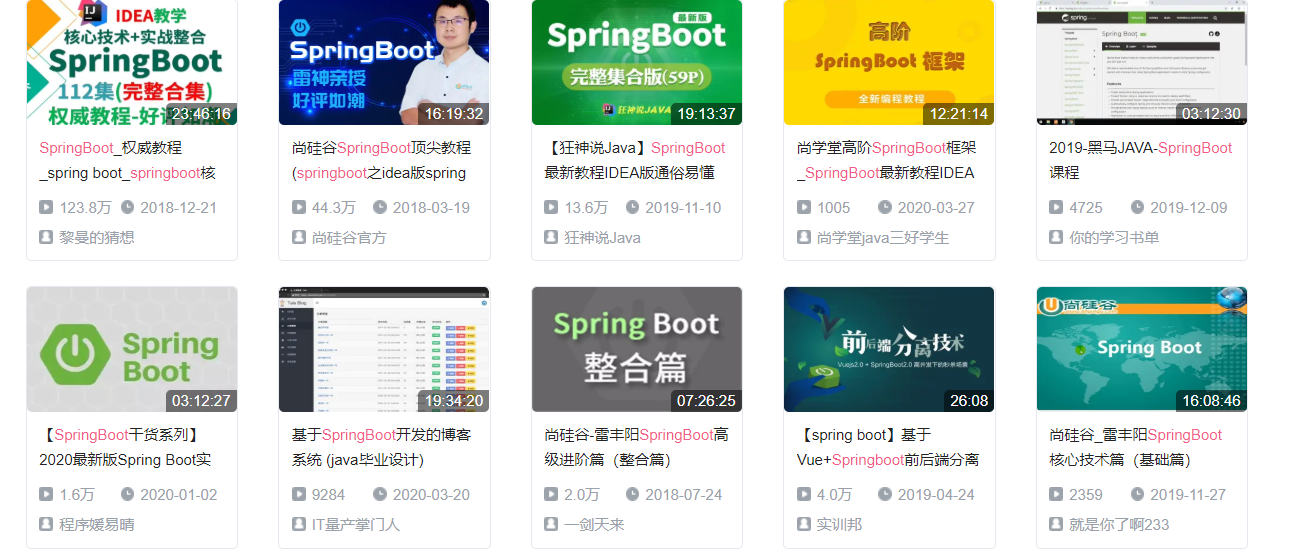The width and height of the screenshot is (1291, 559).
Task: Click title 尚学堂高阶SpringBoot框架
Action: 886,160
